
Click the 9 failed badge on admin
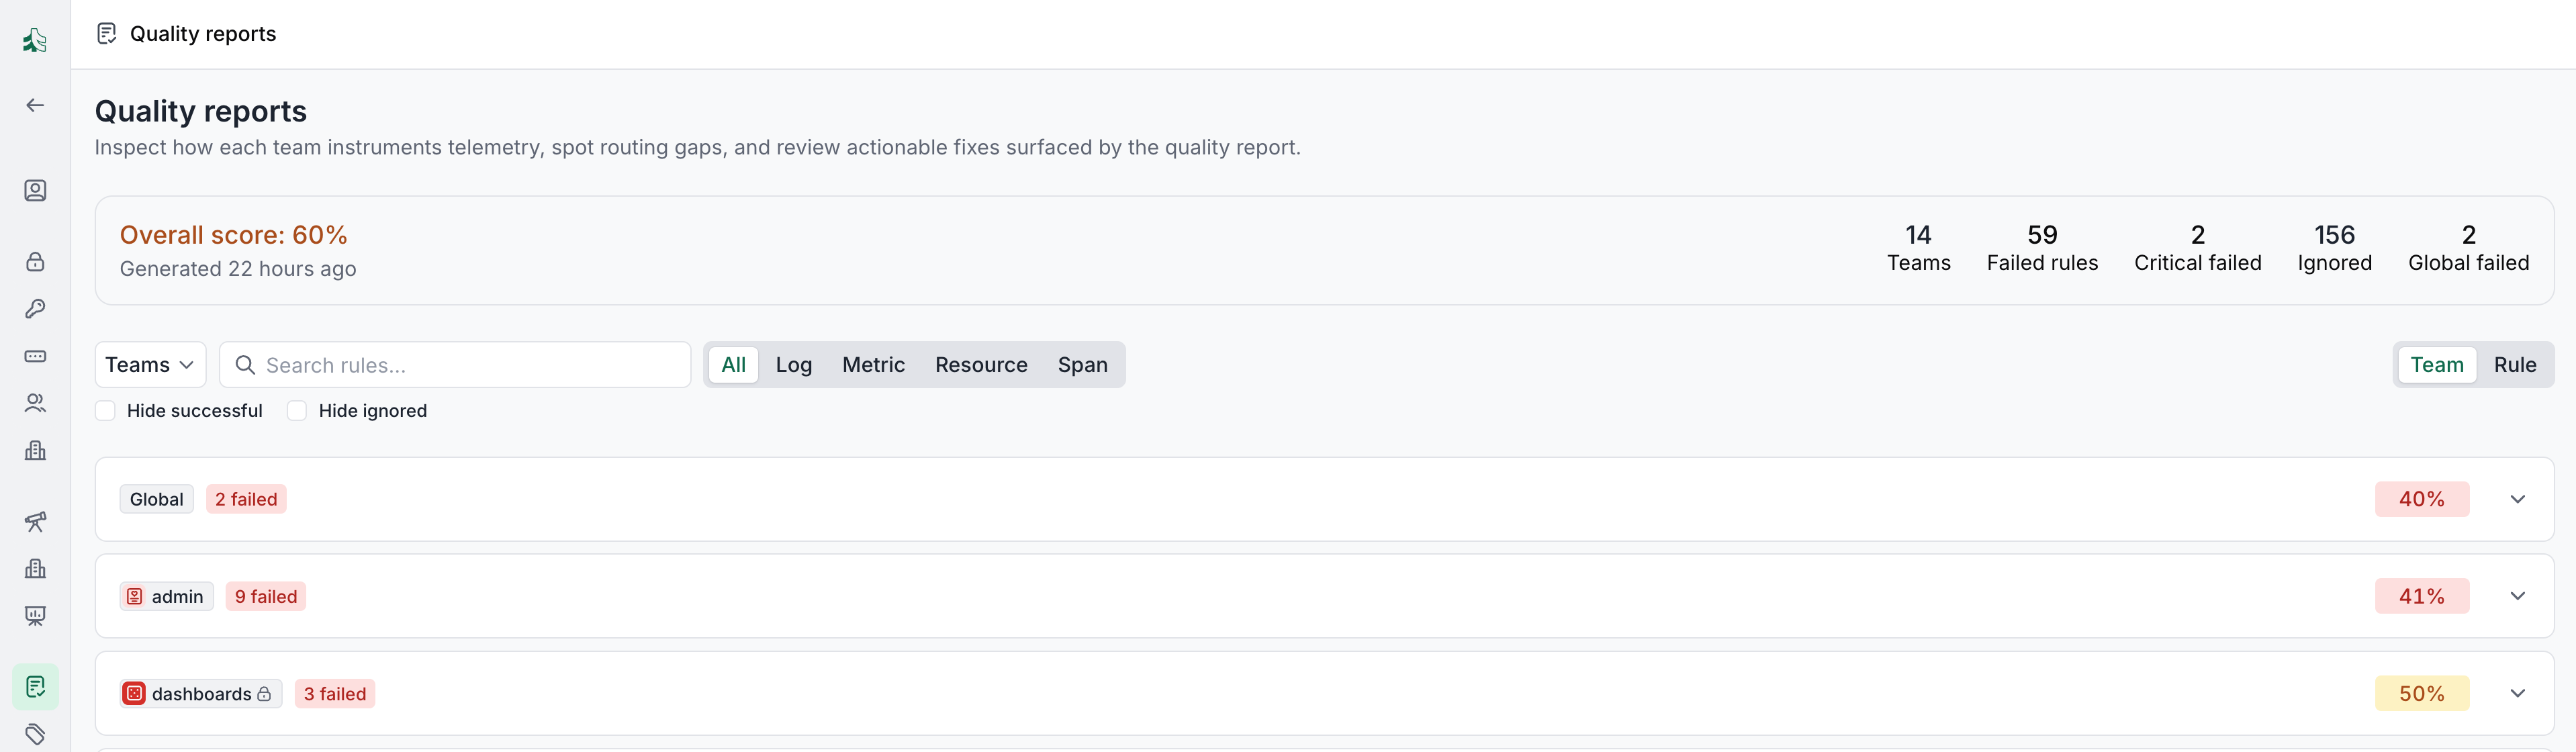pyautogui.click(x=266, y=596)
